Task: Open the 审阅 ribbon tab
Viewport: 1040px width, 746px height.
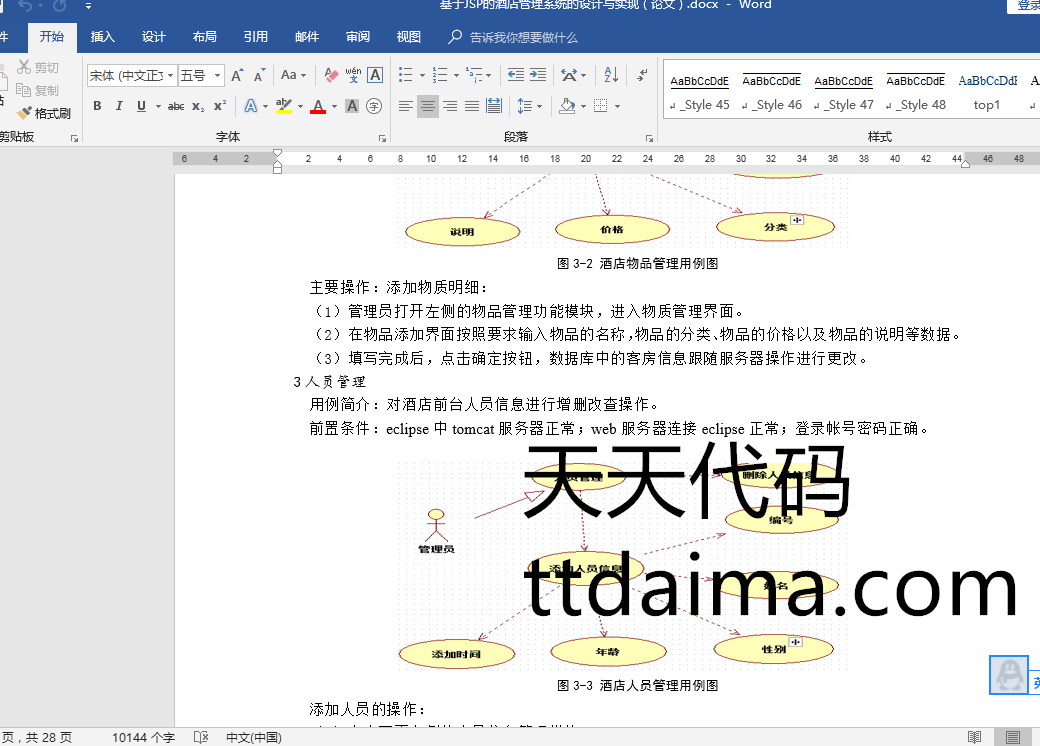Action: click(357, 37)
